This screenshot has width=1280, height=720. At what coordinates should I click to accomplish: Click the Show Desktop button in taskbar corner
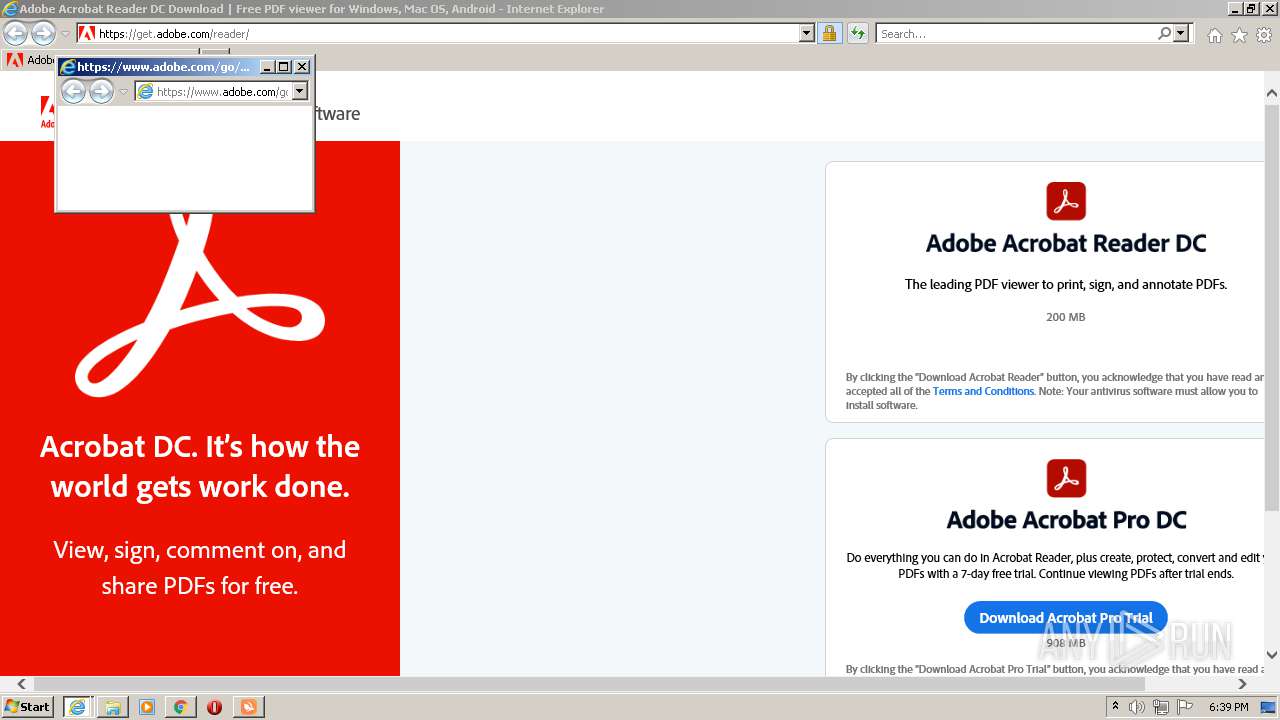point(1270,707)
